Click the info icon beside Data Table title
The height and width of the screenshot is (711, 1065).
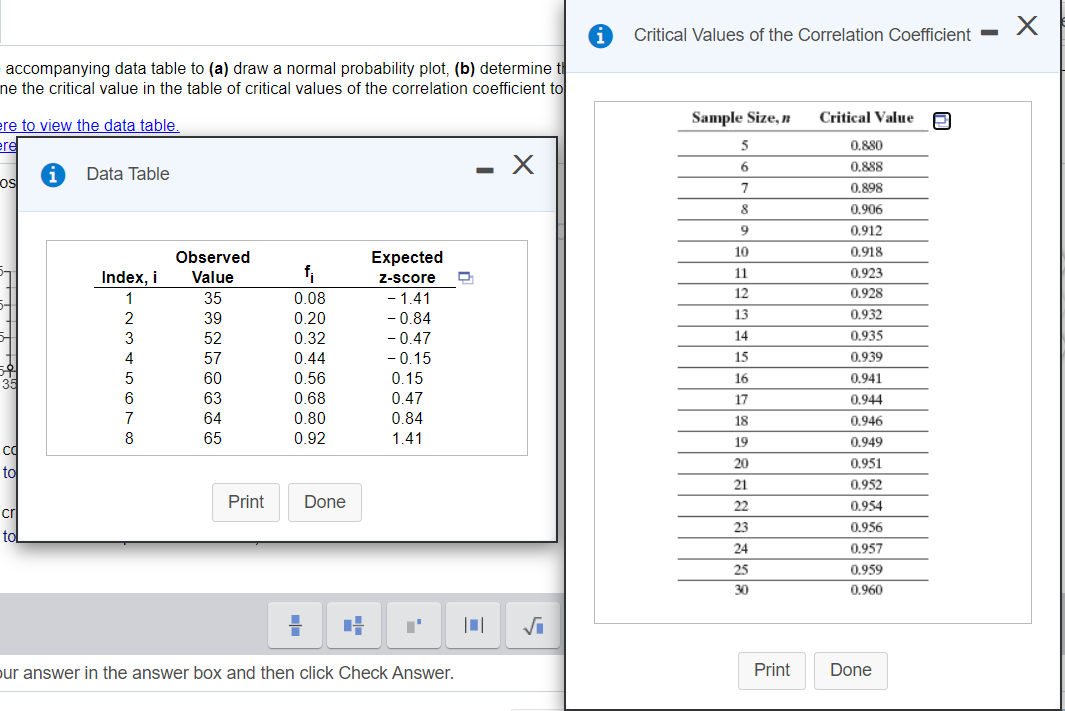[x=51, y=174]
